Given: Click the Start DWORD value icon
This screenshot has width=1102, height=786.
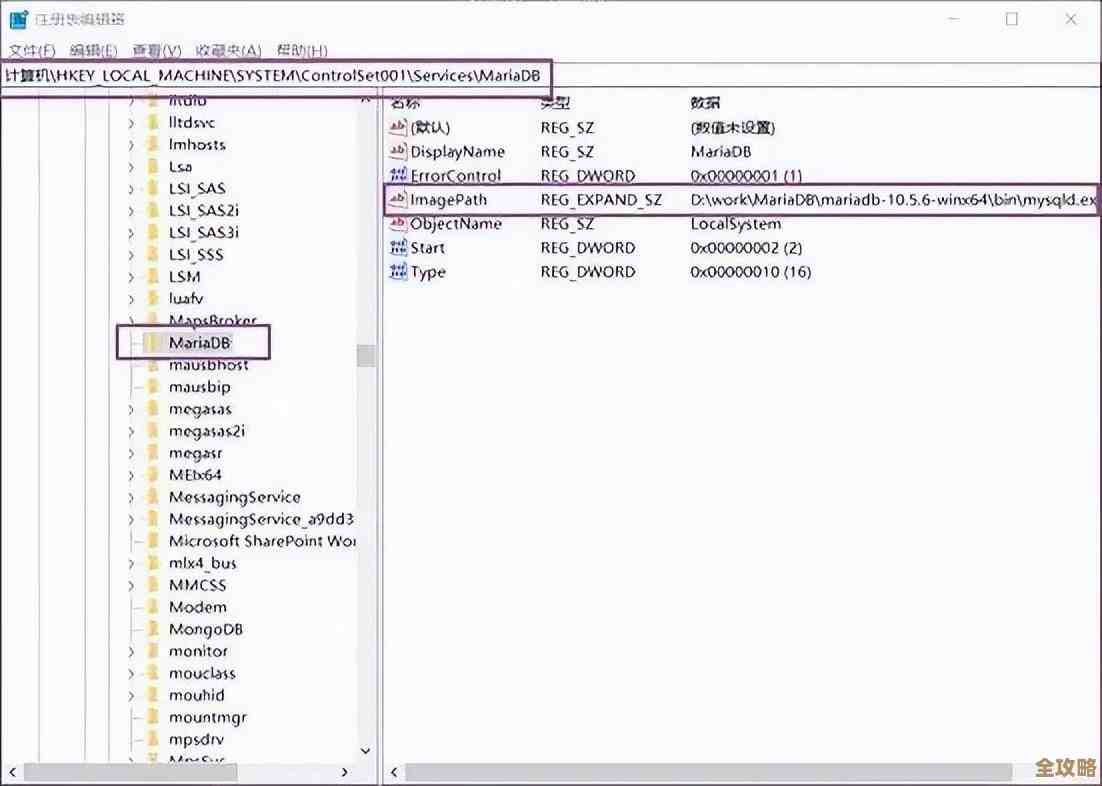Looking at the screenshot, I should tap(399, 247).
